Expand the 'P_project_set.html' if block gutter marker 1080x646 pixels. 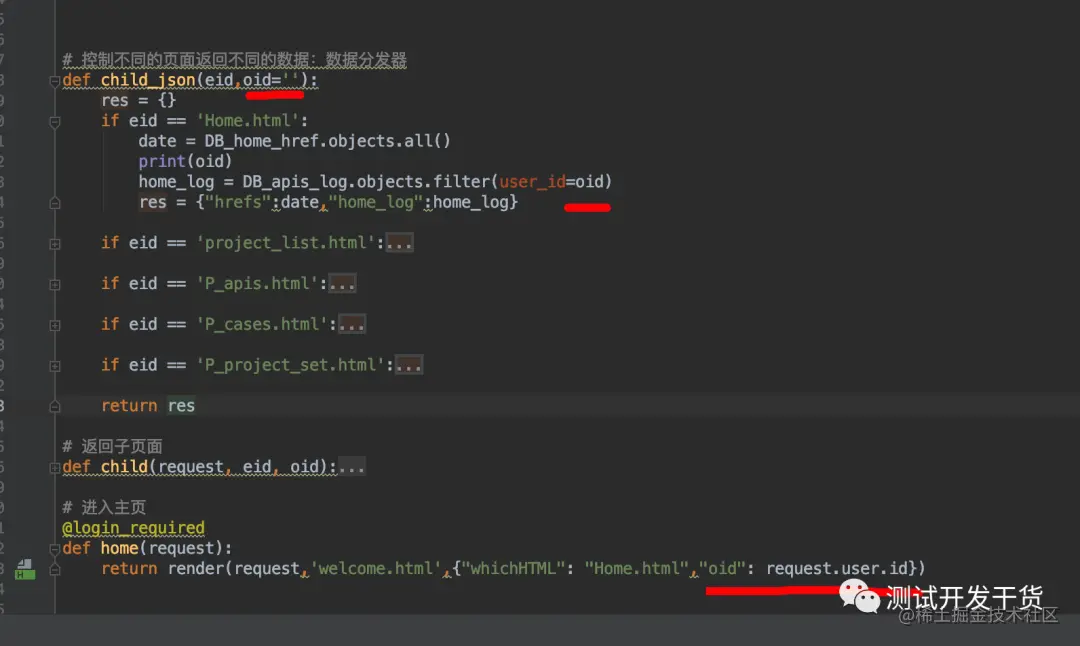pyautogui.click(x=54, y=366)
